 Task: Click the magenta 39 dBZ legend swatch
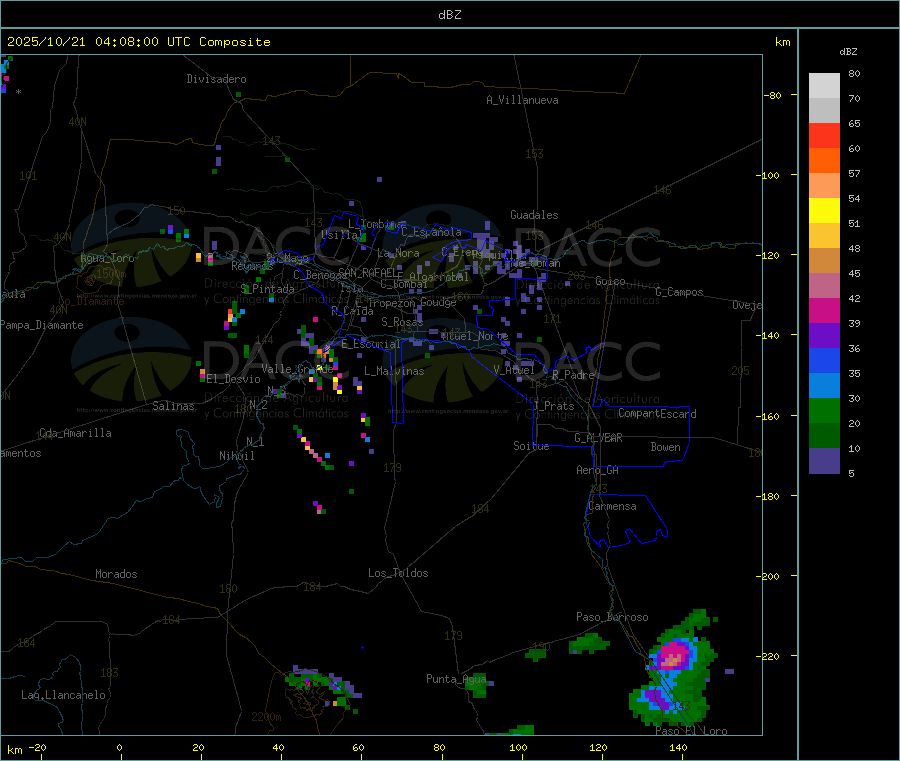pyautogui.click(x=824, y=310)
